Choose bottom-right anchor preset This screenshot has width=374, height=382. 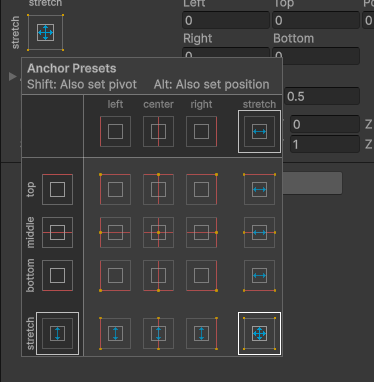point(201,275)
